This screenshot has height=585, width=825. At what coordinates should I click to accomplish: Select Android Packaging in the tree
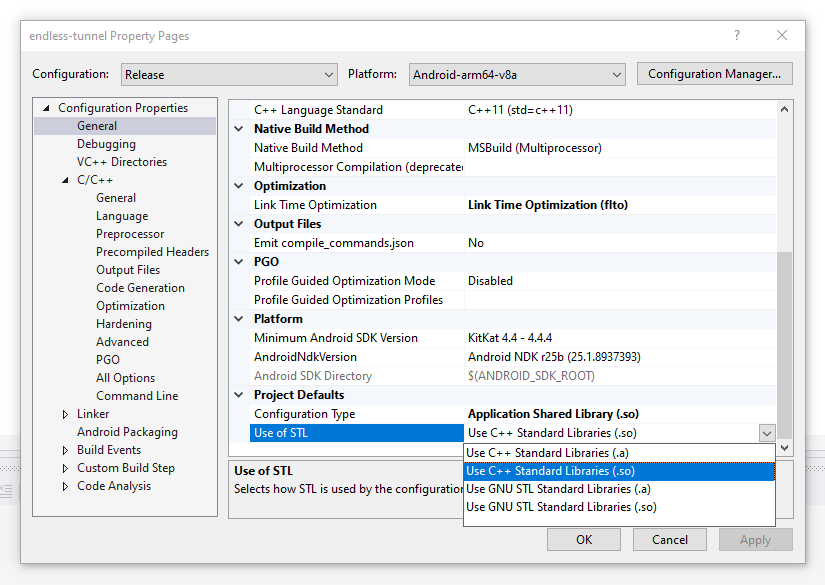click(x=127, y=432)
